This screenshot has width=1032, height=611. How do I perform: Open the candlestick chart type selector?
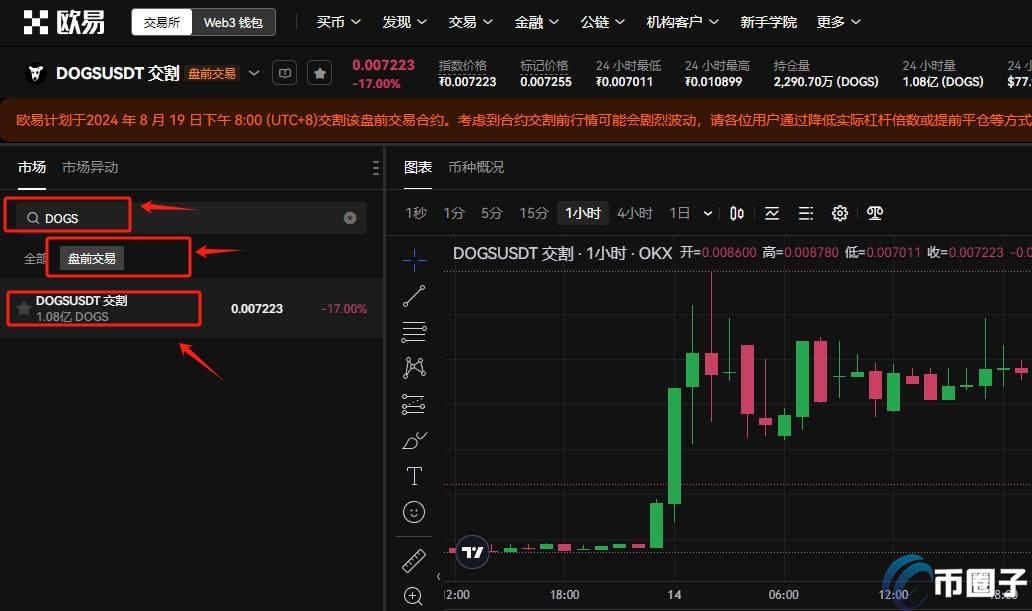(x=737, y=213)
